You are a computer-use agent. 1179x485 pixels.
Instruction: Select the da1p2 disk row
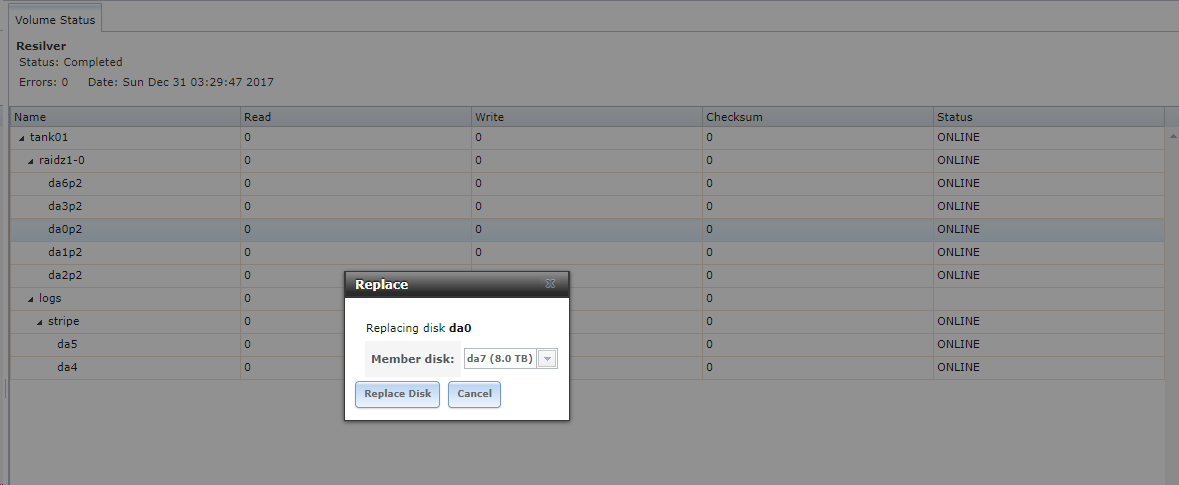[586, 253]
